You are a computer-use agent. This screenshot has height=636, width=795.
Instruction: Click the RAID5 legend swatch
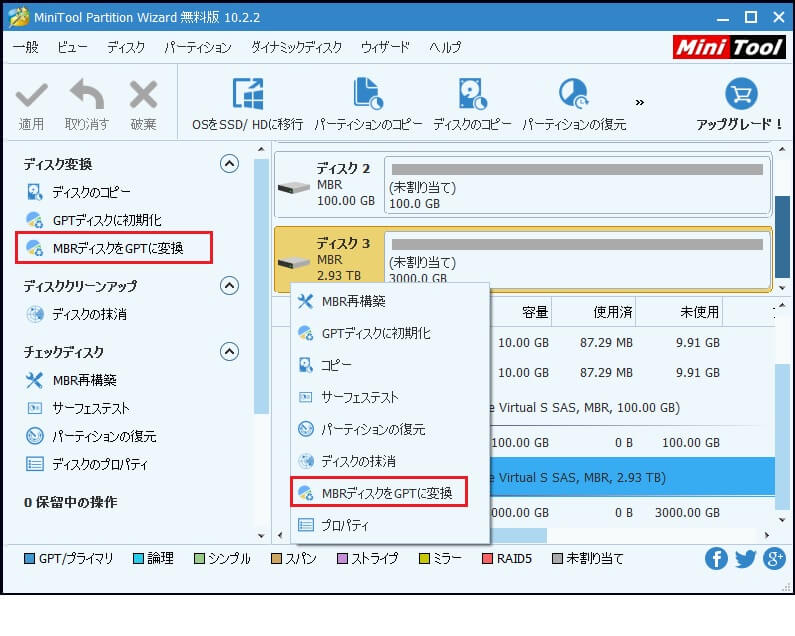click(487, 559)
